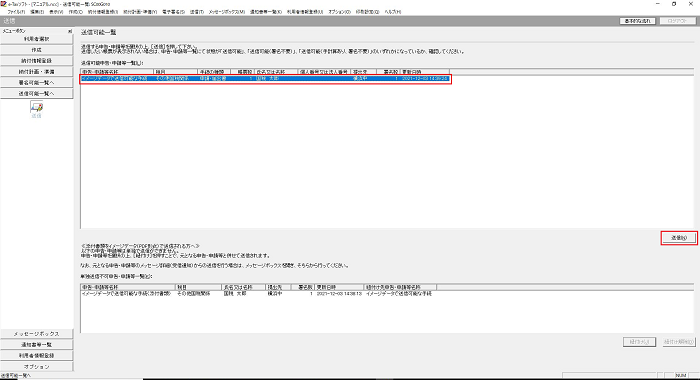This screenshot has height=380, width=700.
Task: Close the メニューボタン side panel
Action: click(x=70, y=31)
